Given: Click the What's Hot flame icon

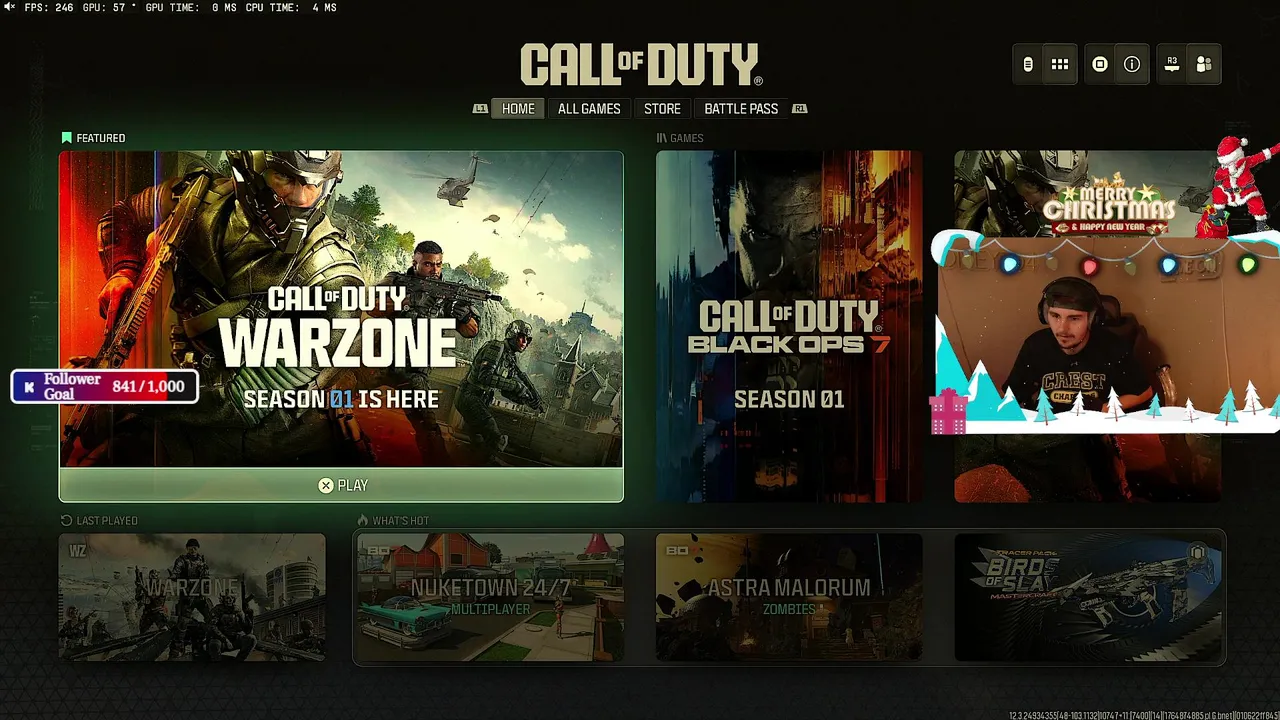Looking at the screenshot, I should click(362, 520).
